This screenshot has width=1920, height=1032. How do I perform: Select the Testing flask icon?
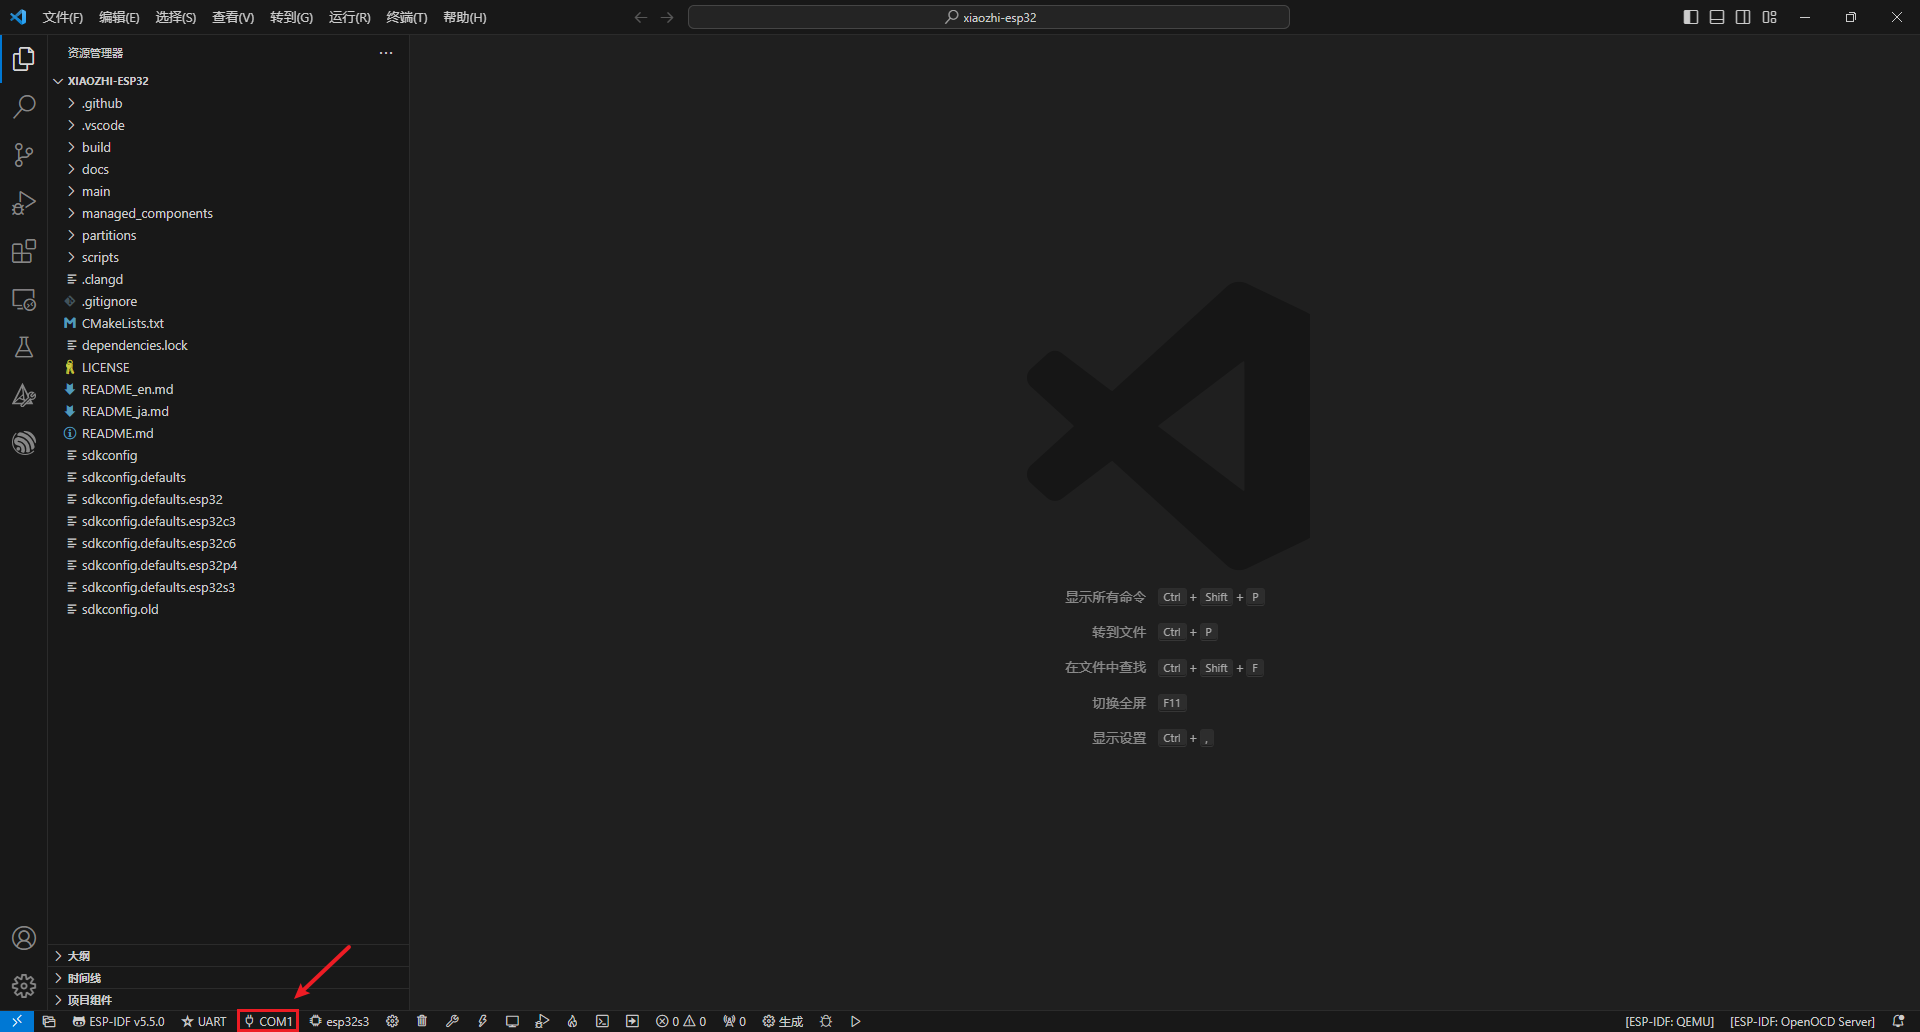pyautogui.click(x=24, y=347)
